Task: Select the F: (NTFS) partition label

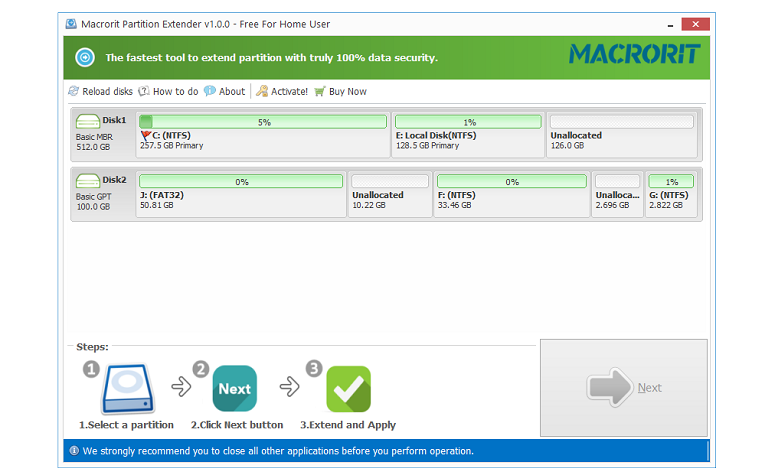Action: coord(456,195)
